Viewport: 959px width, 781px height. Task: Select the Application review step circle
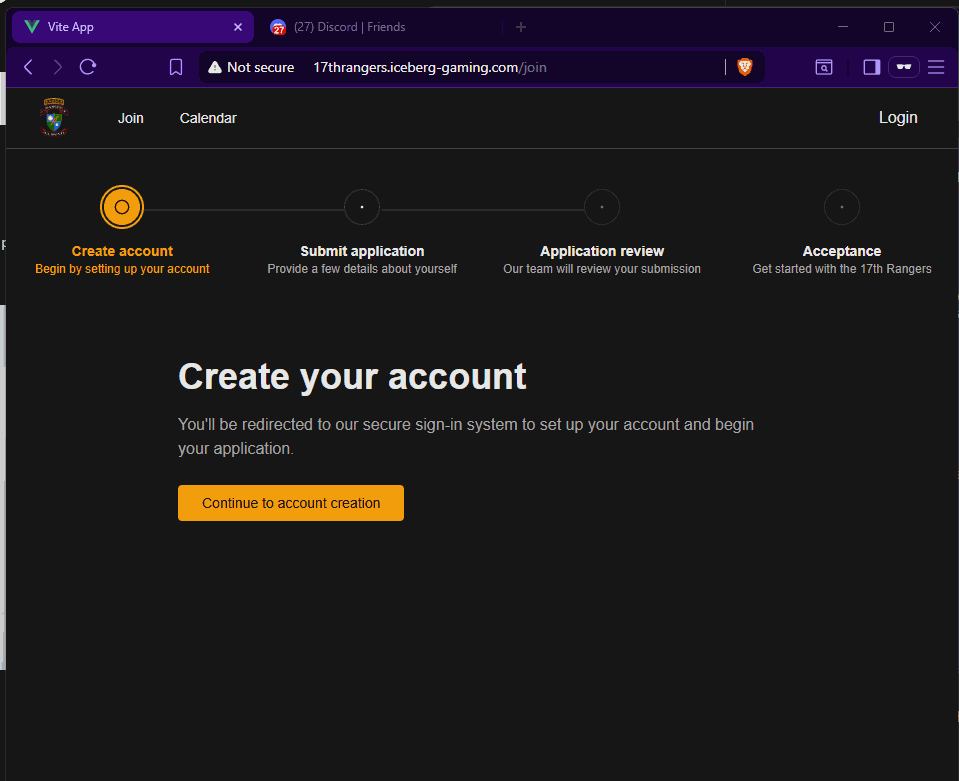click(x=602, y=207)
